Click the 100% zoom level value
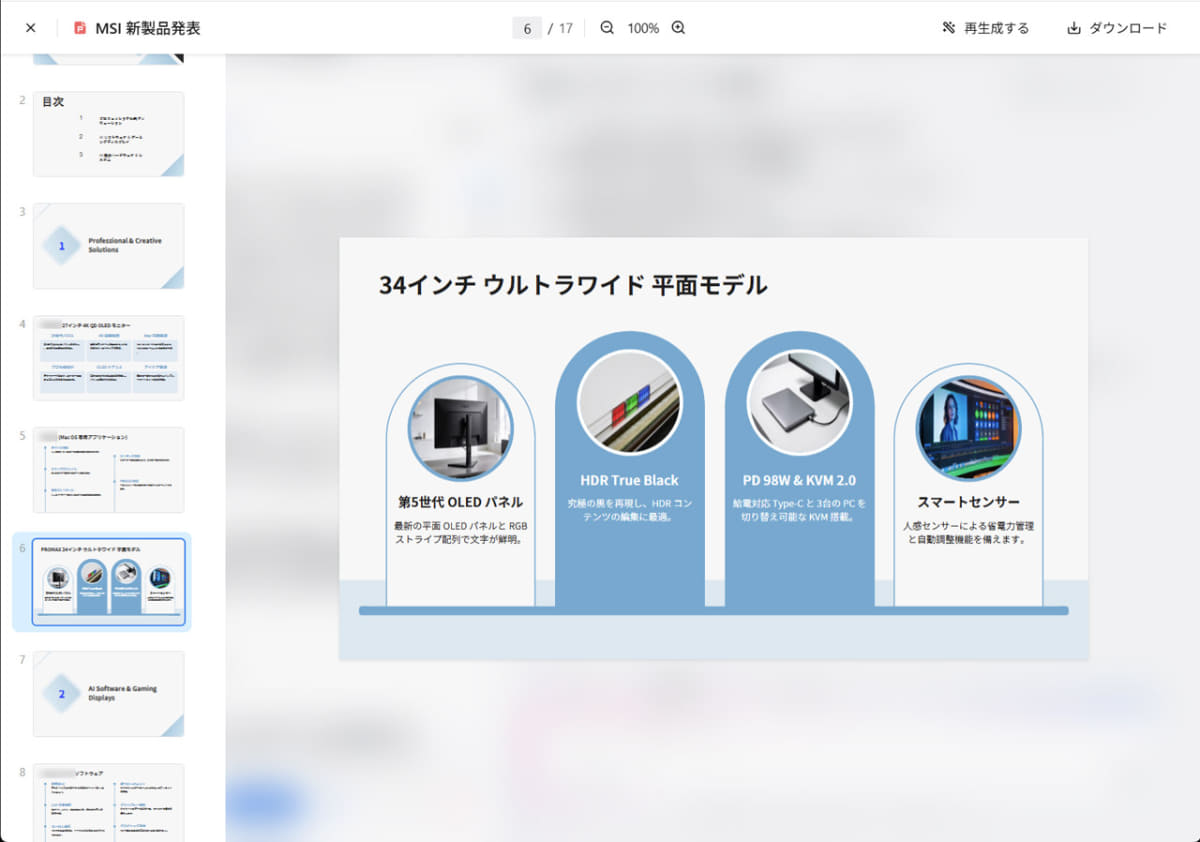Image resolution: width=1200 pixels, height=842 pixels. pos(643,28)
